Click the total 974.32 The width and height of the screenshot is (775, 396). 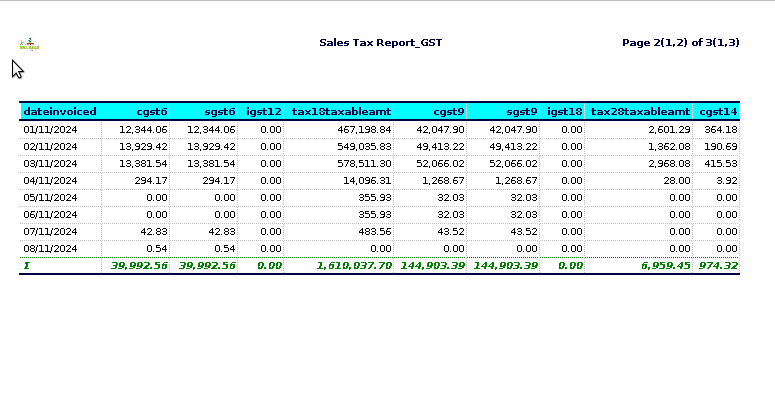tap(718, 265)
